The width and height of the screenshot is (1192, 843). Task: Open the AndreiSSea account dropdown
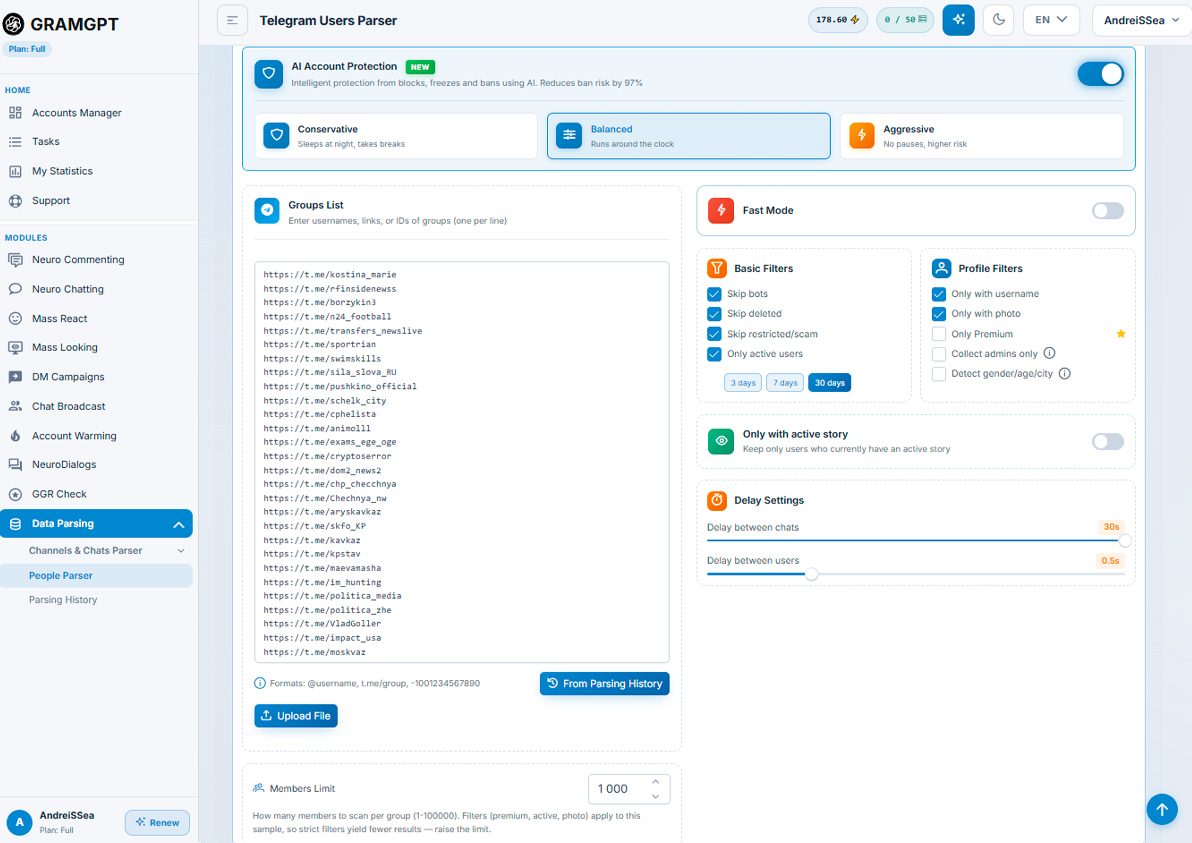tap(1141, 21)
